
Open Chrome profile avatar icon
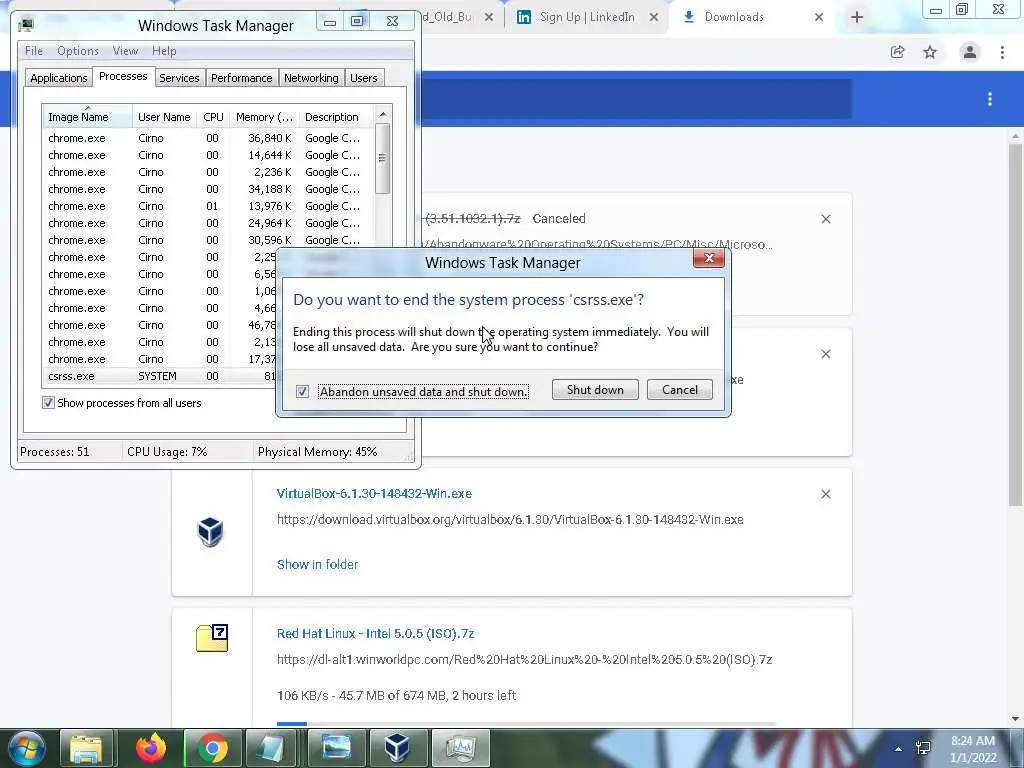tap(970, 52)
